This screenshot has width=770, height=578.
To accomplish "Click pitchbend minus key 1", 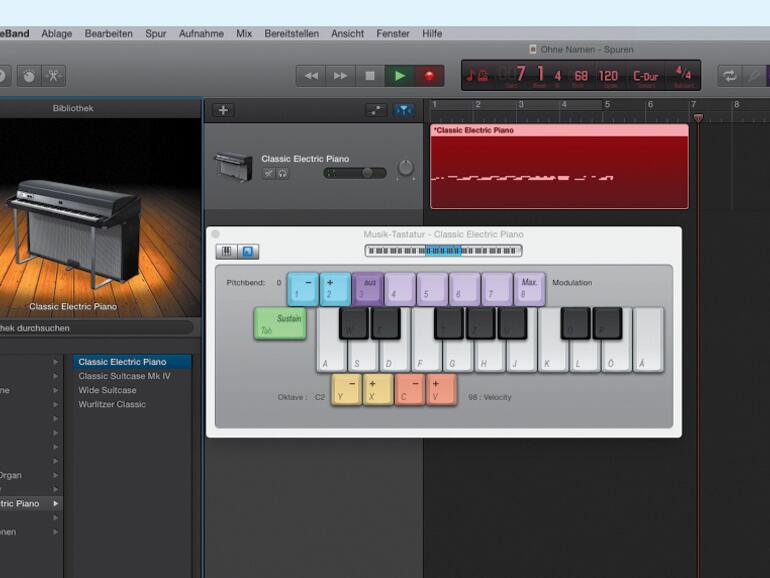I will pyautogui.click(x=302, y=289).
